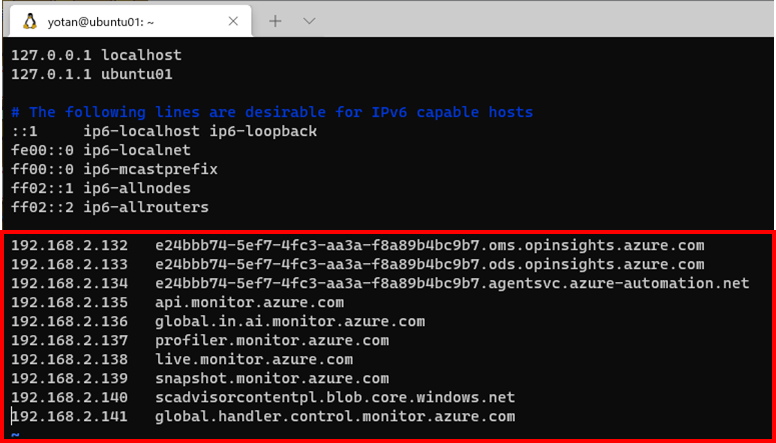Image resolution: width=776 pixels, height=443 pixels.
Task: Click the blue IPv6 comment line
Action: pos(272,112)
